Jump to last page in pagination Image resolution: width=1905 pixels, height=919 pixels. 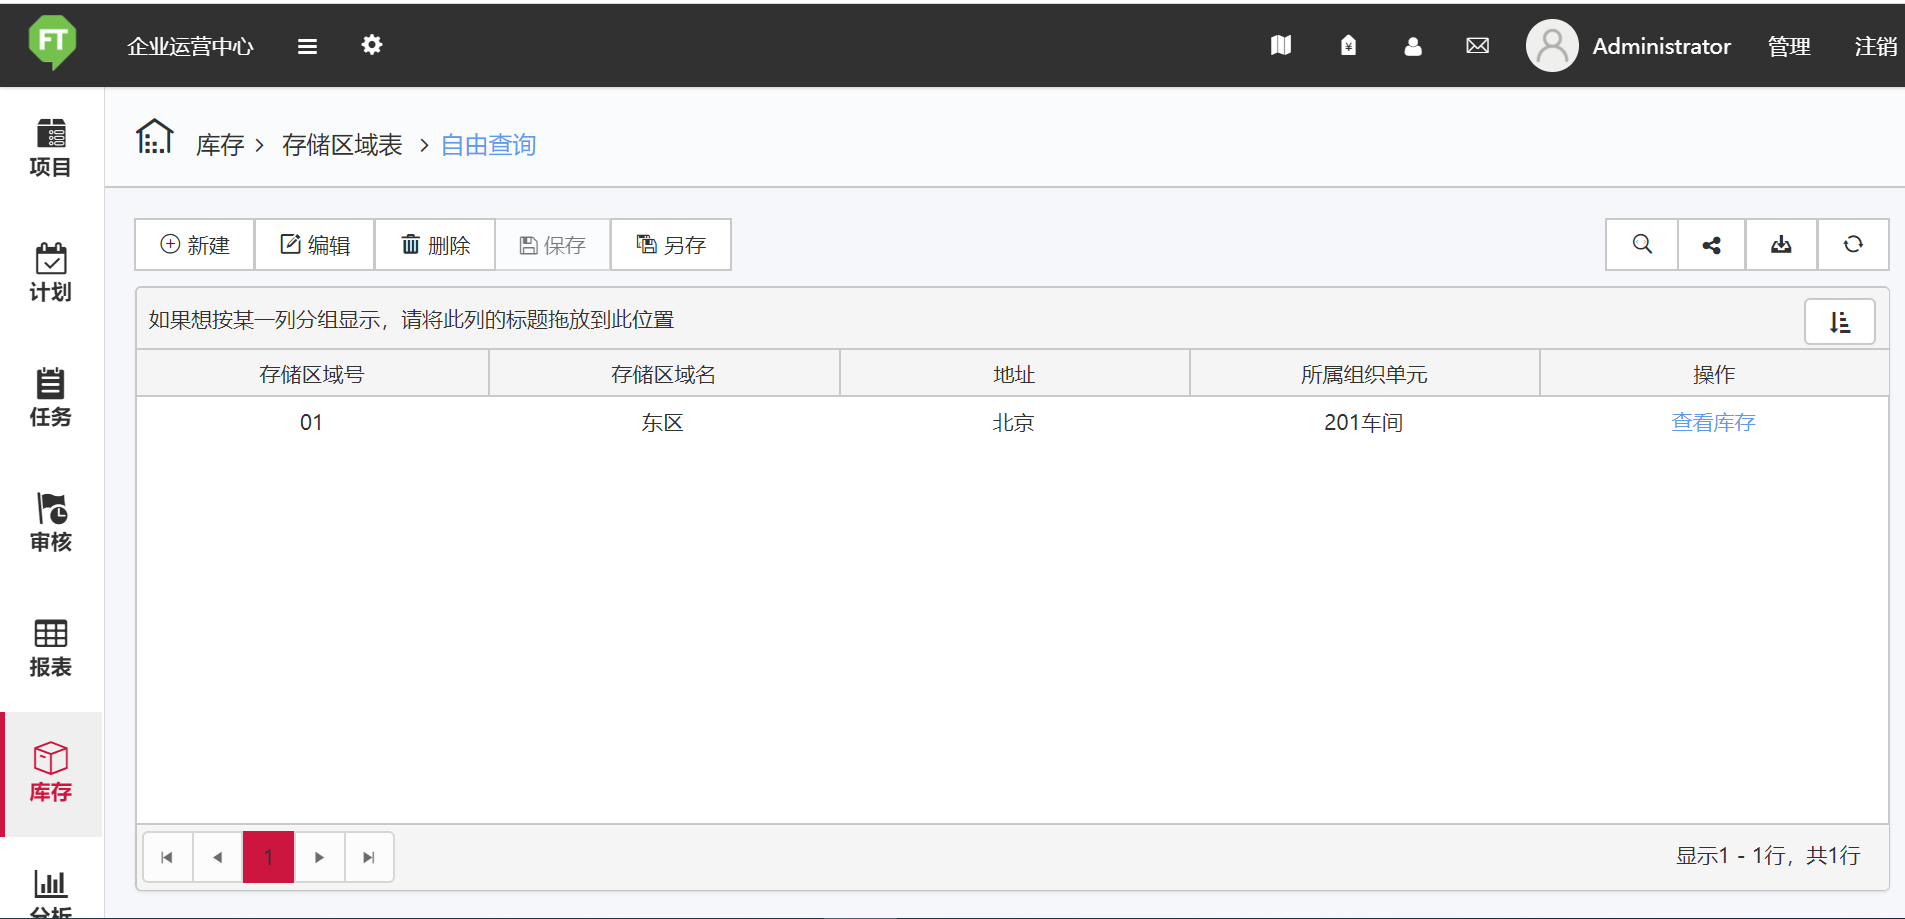tap(369, 857)
